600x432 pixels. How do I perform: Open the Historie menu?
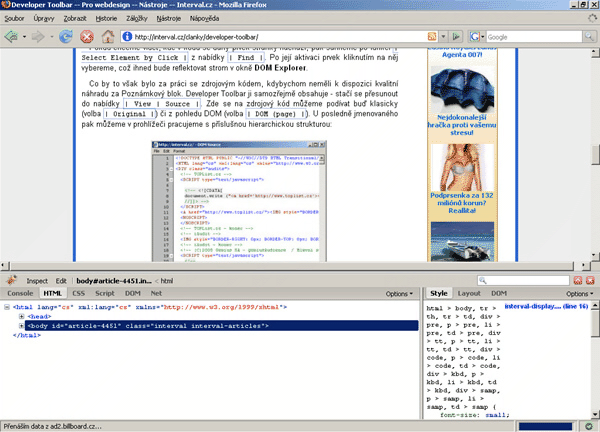click(x=106, y=18)
